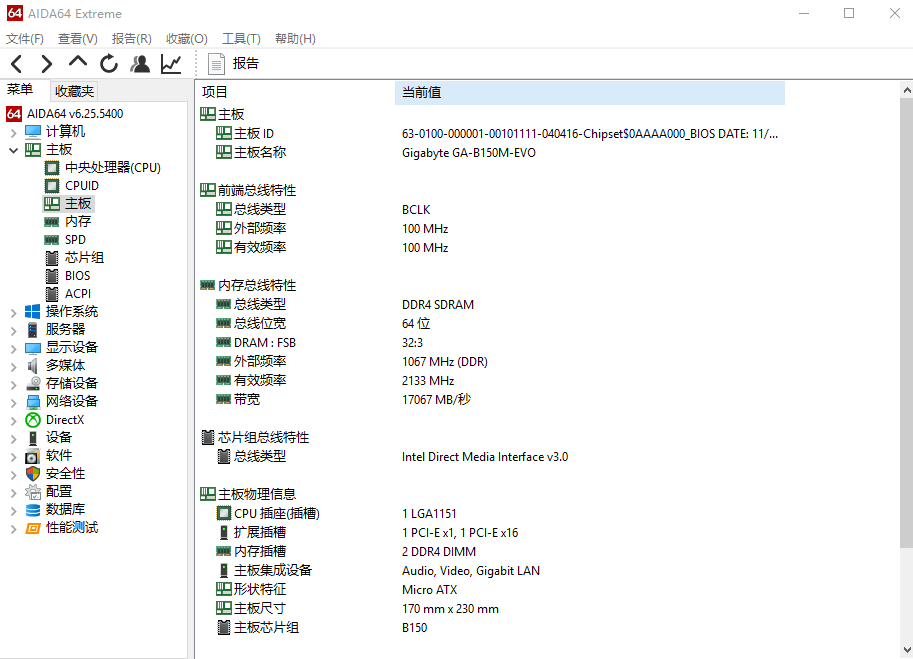Click the vertical scrollbar thumb in report pane

[x=907, y=323]
